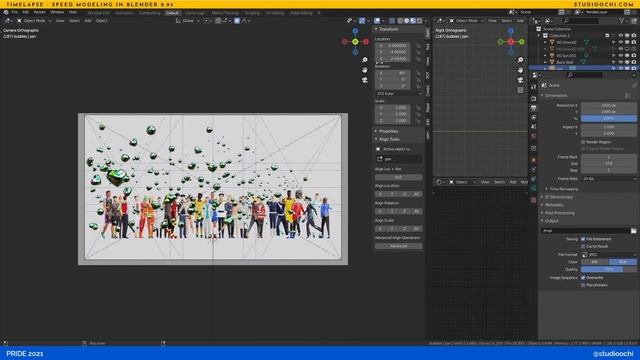Open outliner filter funnel icon

pos(622,21)
